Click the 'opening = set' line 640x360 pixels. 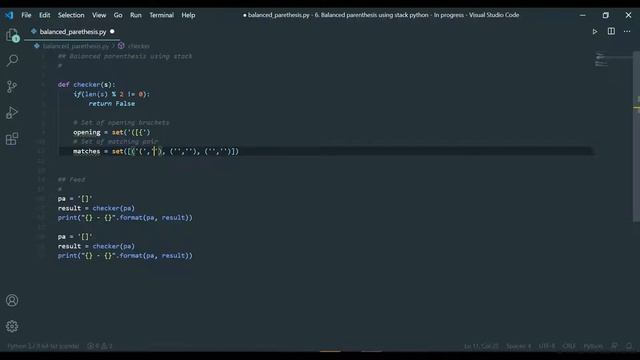coord(112,132)
